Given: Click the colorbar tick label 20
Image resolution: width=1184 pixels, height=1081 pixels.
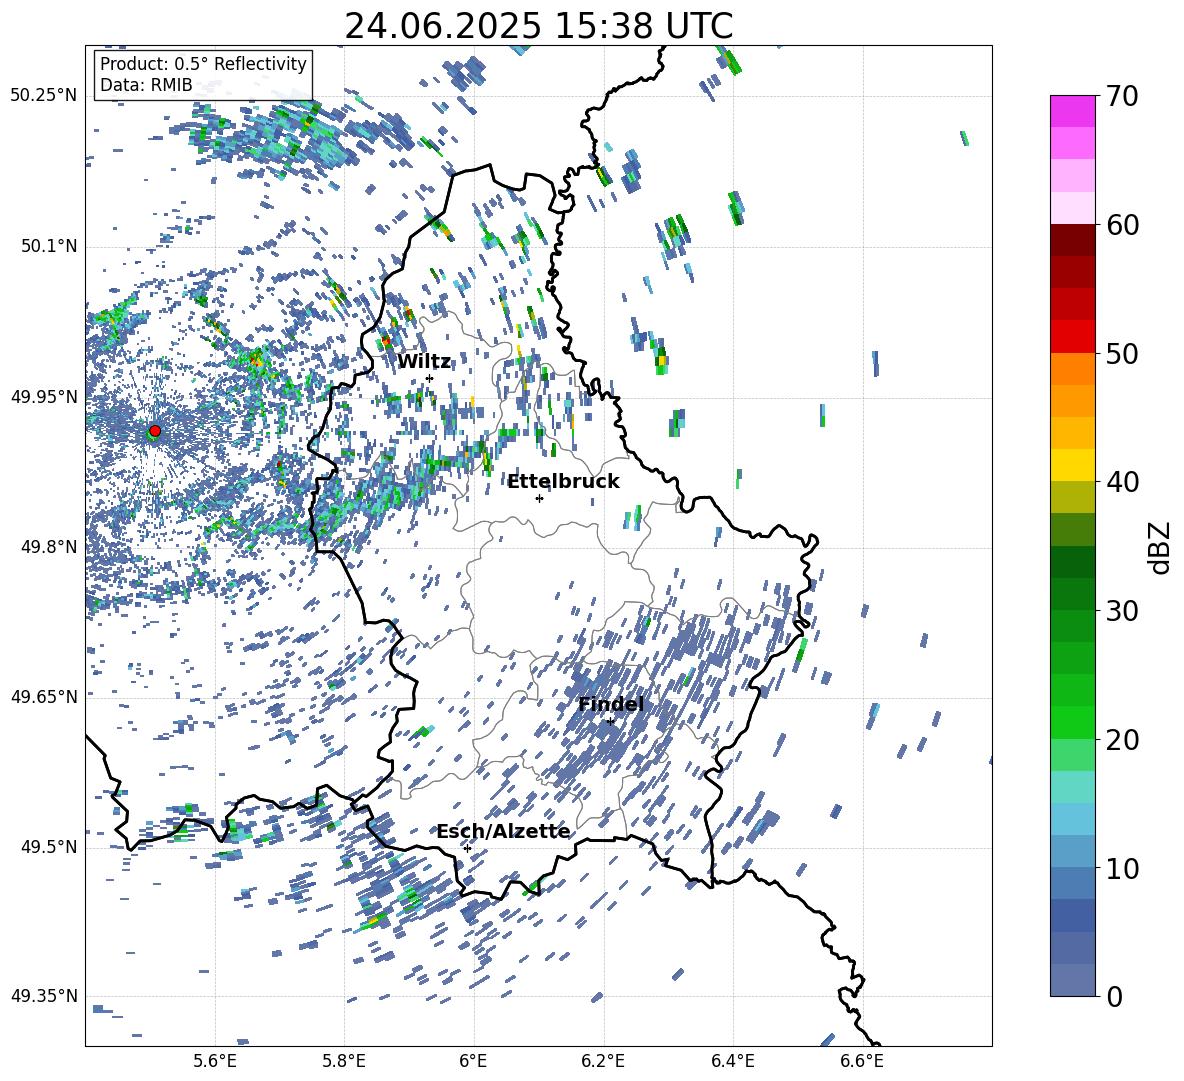Looking at the screenshot, I should click(x=1121, y=740).
